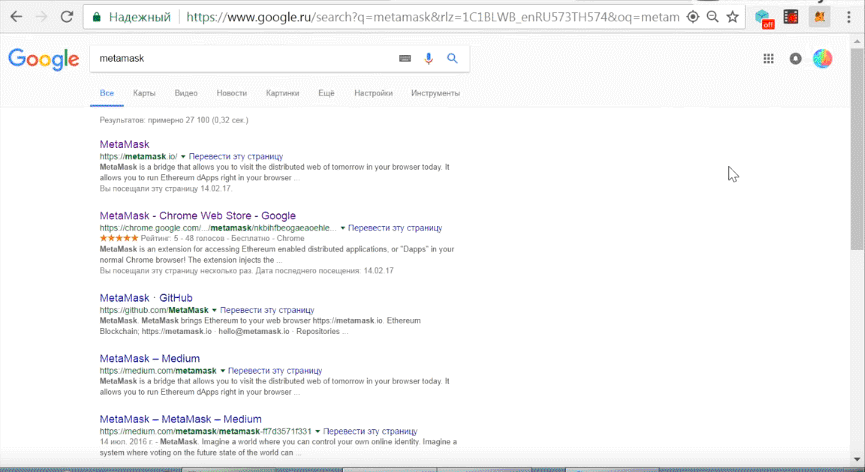Open the Chrome three-dot menu
Screen dimensions: 865x472
click(848, 17)
